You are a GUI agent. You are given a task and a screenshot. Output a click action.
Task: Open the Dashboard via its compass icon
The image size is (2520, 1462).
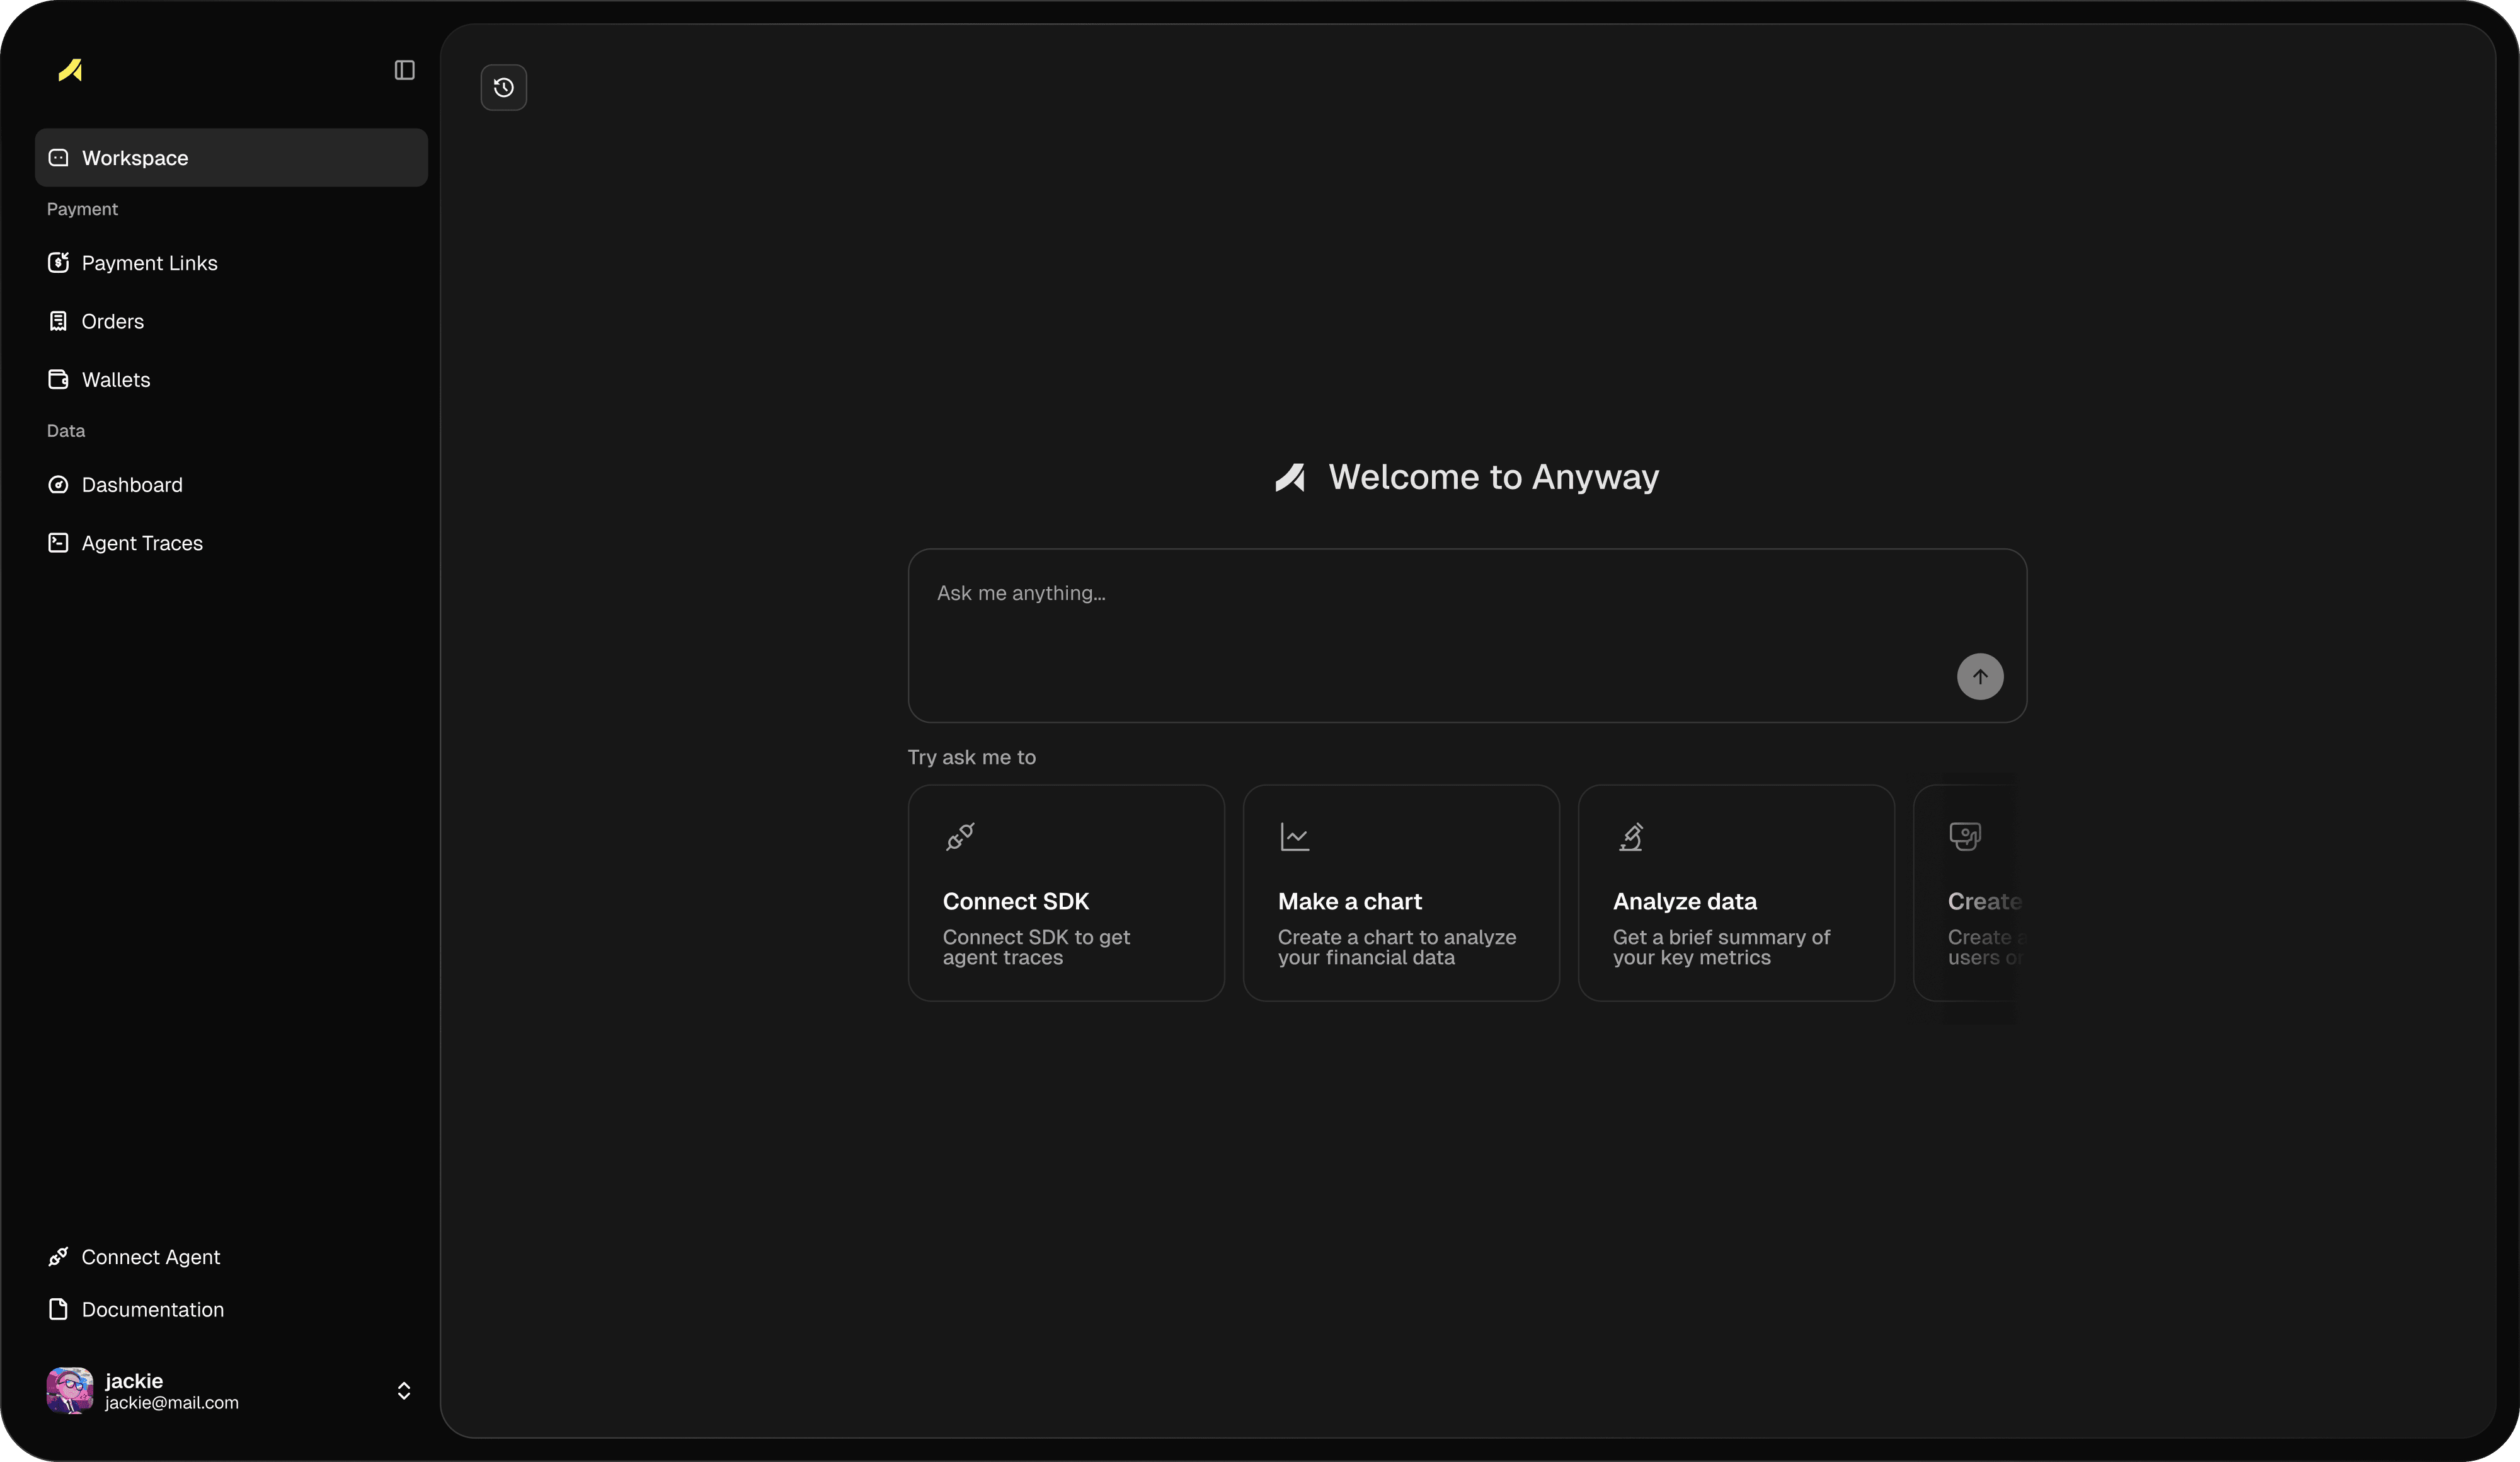point(58,484)
